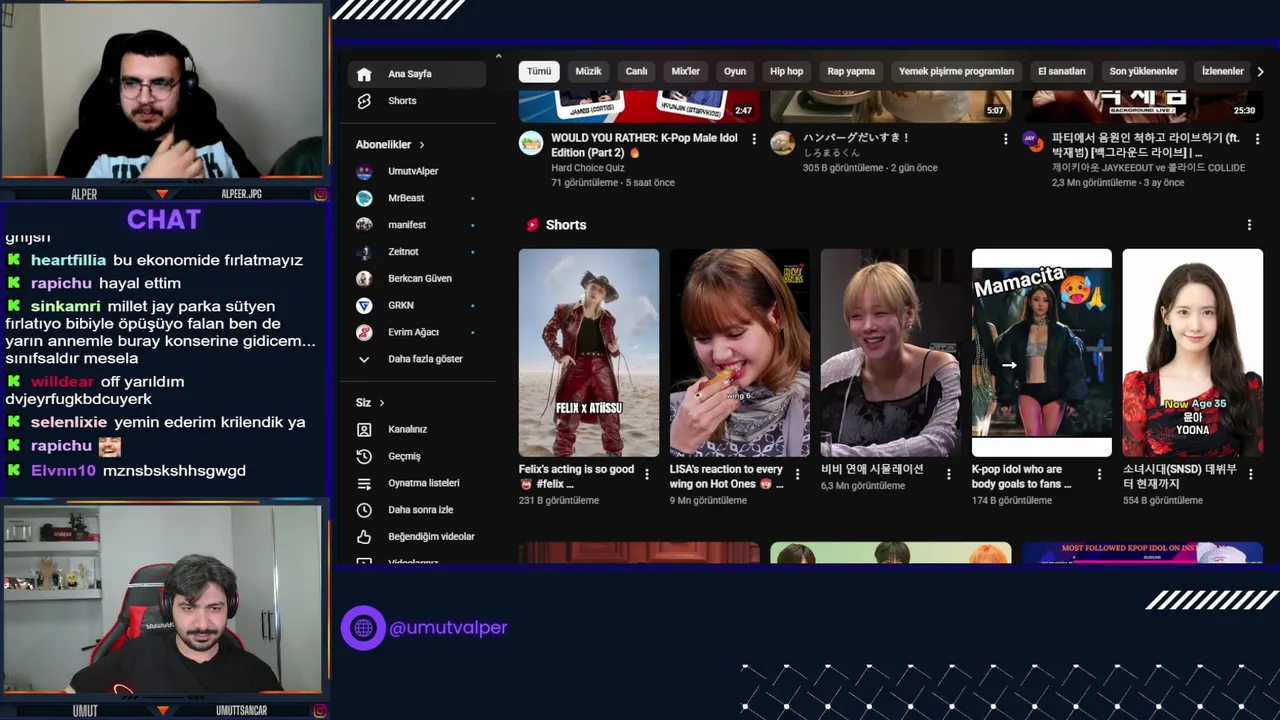Open ハンバーグだいすき video title
This screenshot has height=720, width=1280.
[857, 138]
